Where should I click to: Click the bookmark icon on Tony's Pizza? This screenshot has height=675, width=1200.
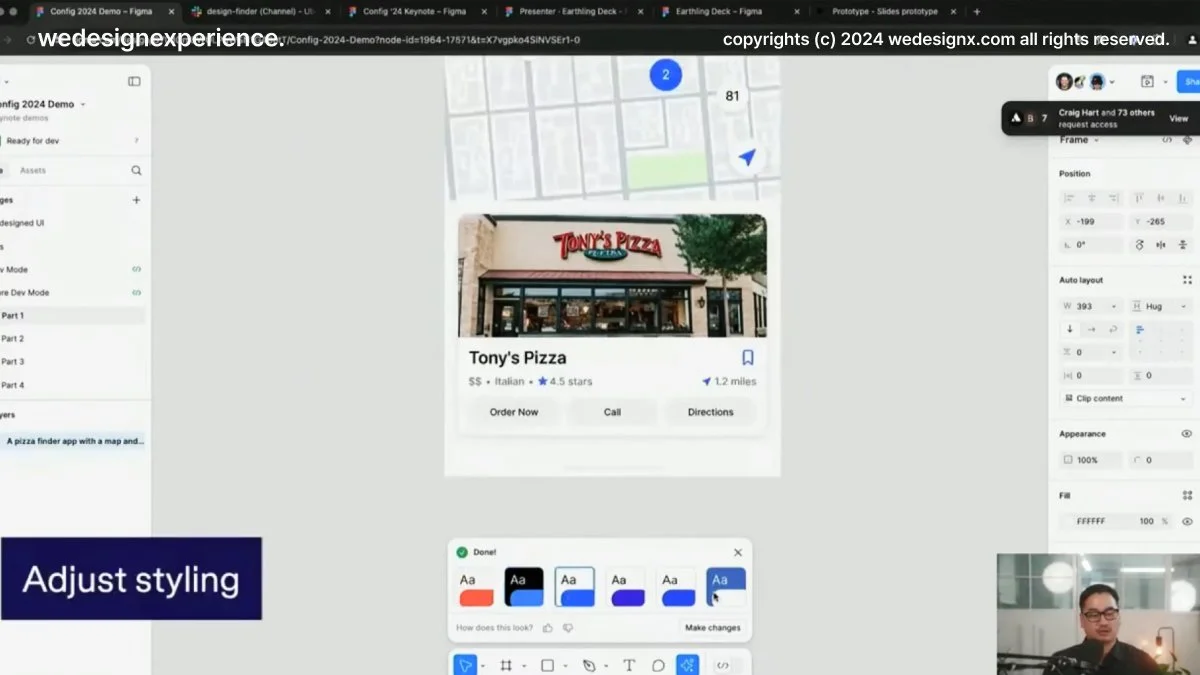[x=747, y=357]
